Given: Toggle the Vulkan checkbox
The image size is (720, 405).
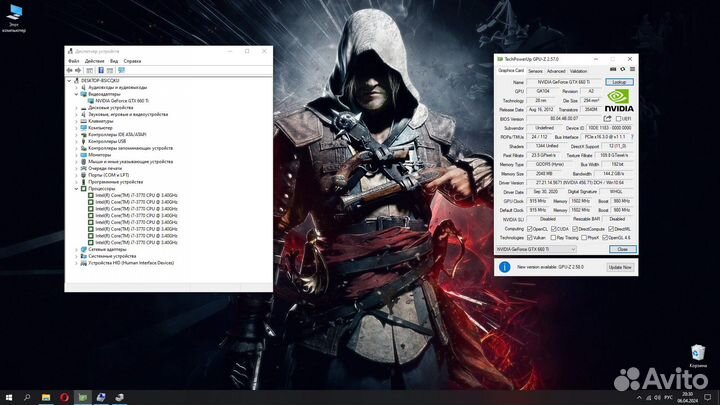Looking at the screenshot, I should tap(530, 238).
